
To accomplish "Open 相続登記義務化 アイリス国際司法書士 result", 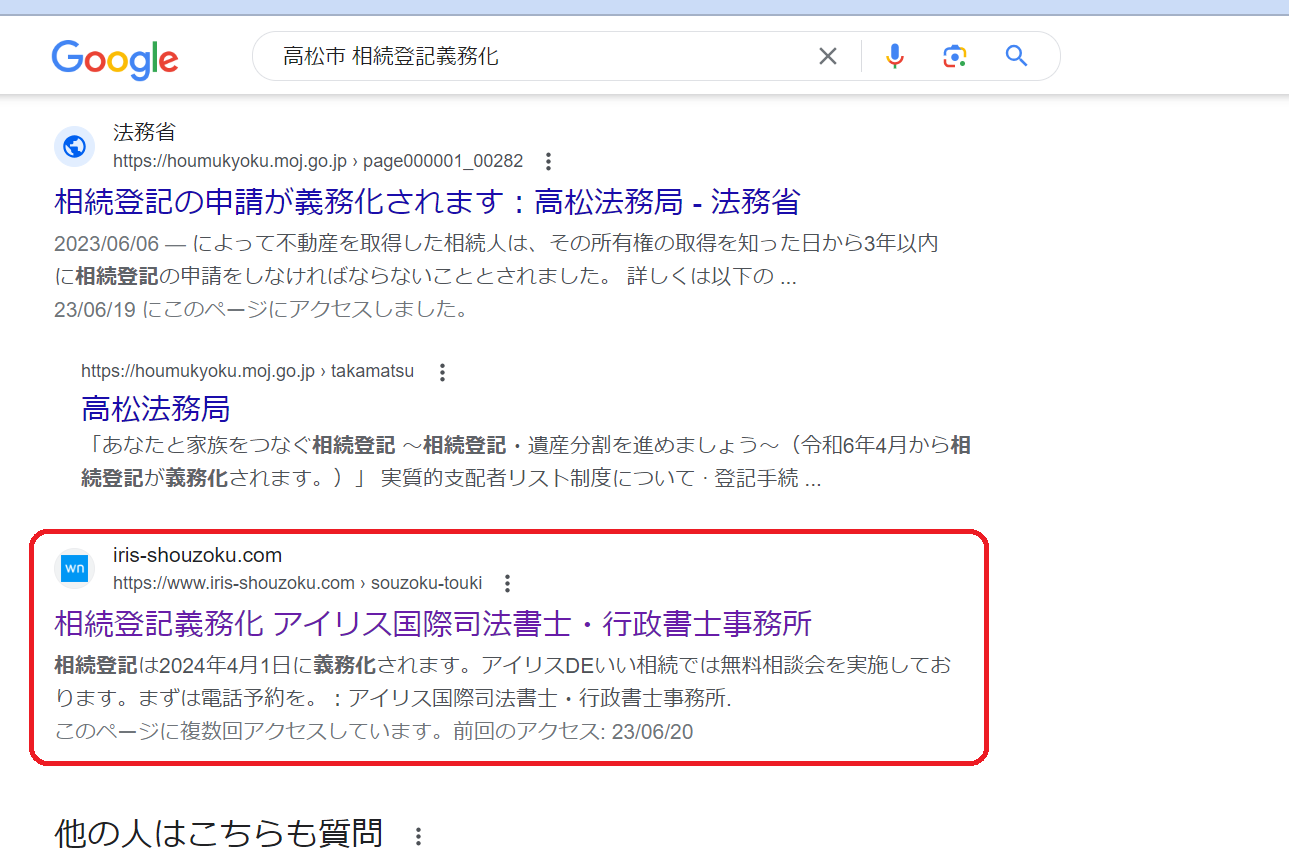I will click(x=433, y=624).
